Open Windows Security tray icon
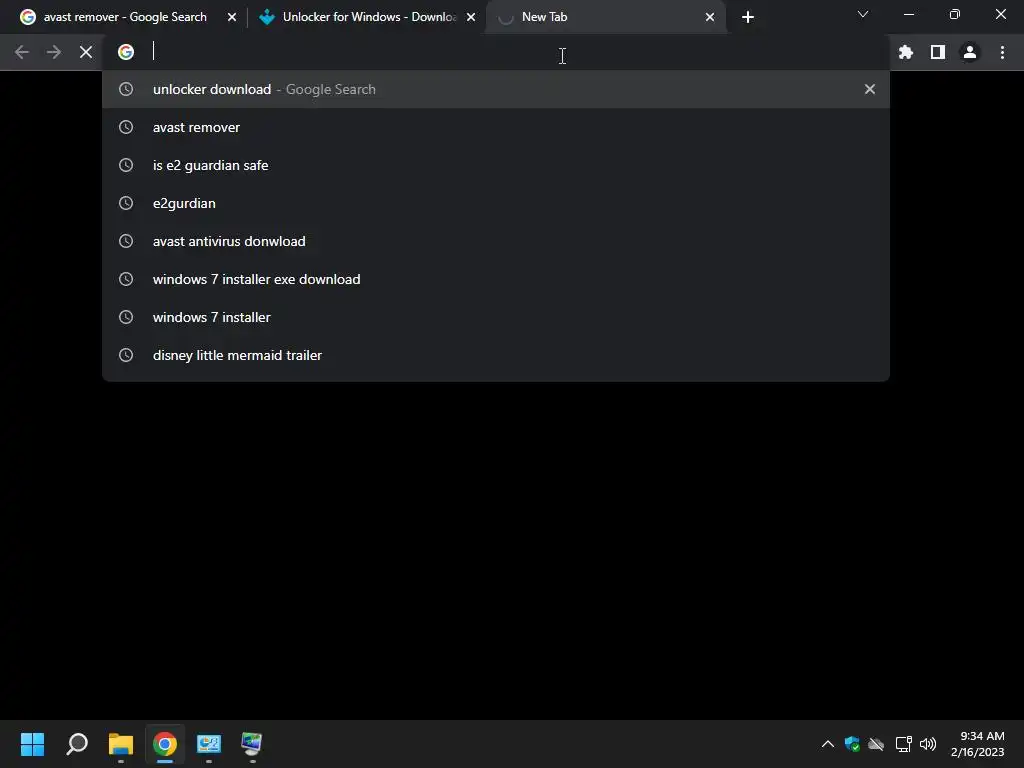 (852, 744)
